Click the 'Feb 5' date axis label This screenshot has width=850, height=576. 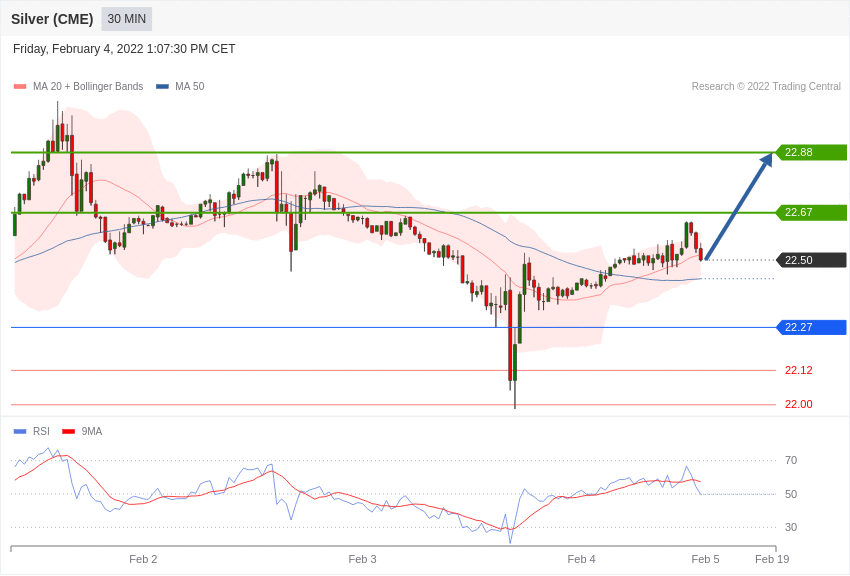(x=705, y=559)
